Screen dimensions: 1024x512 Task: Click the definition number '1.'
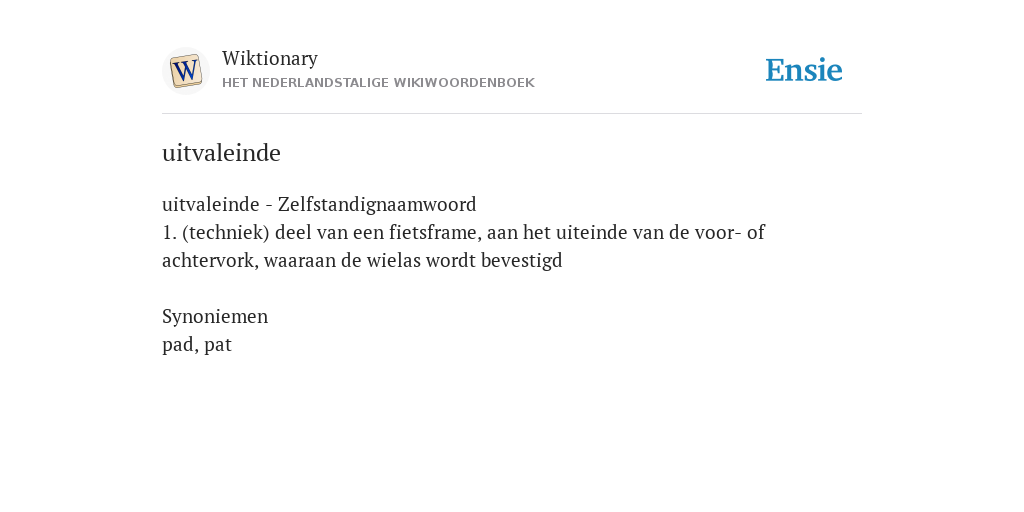coord(169,232)
